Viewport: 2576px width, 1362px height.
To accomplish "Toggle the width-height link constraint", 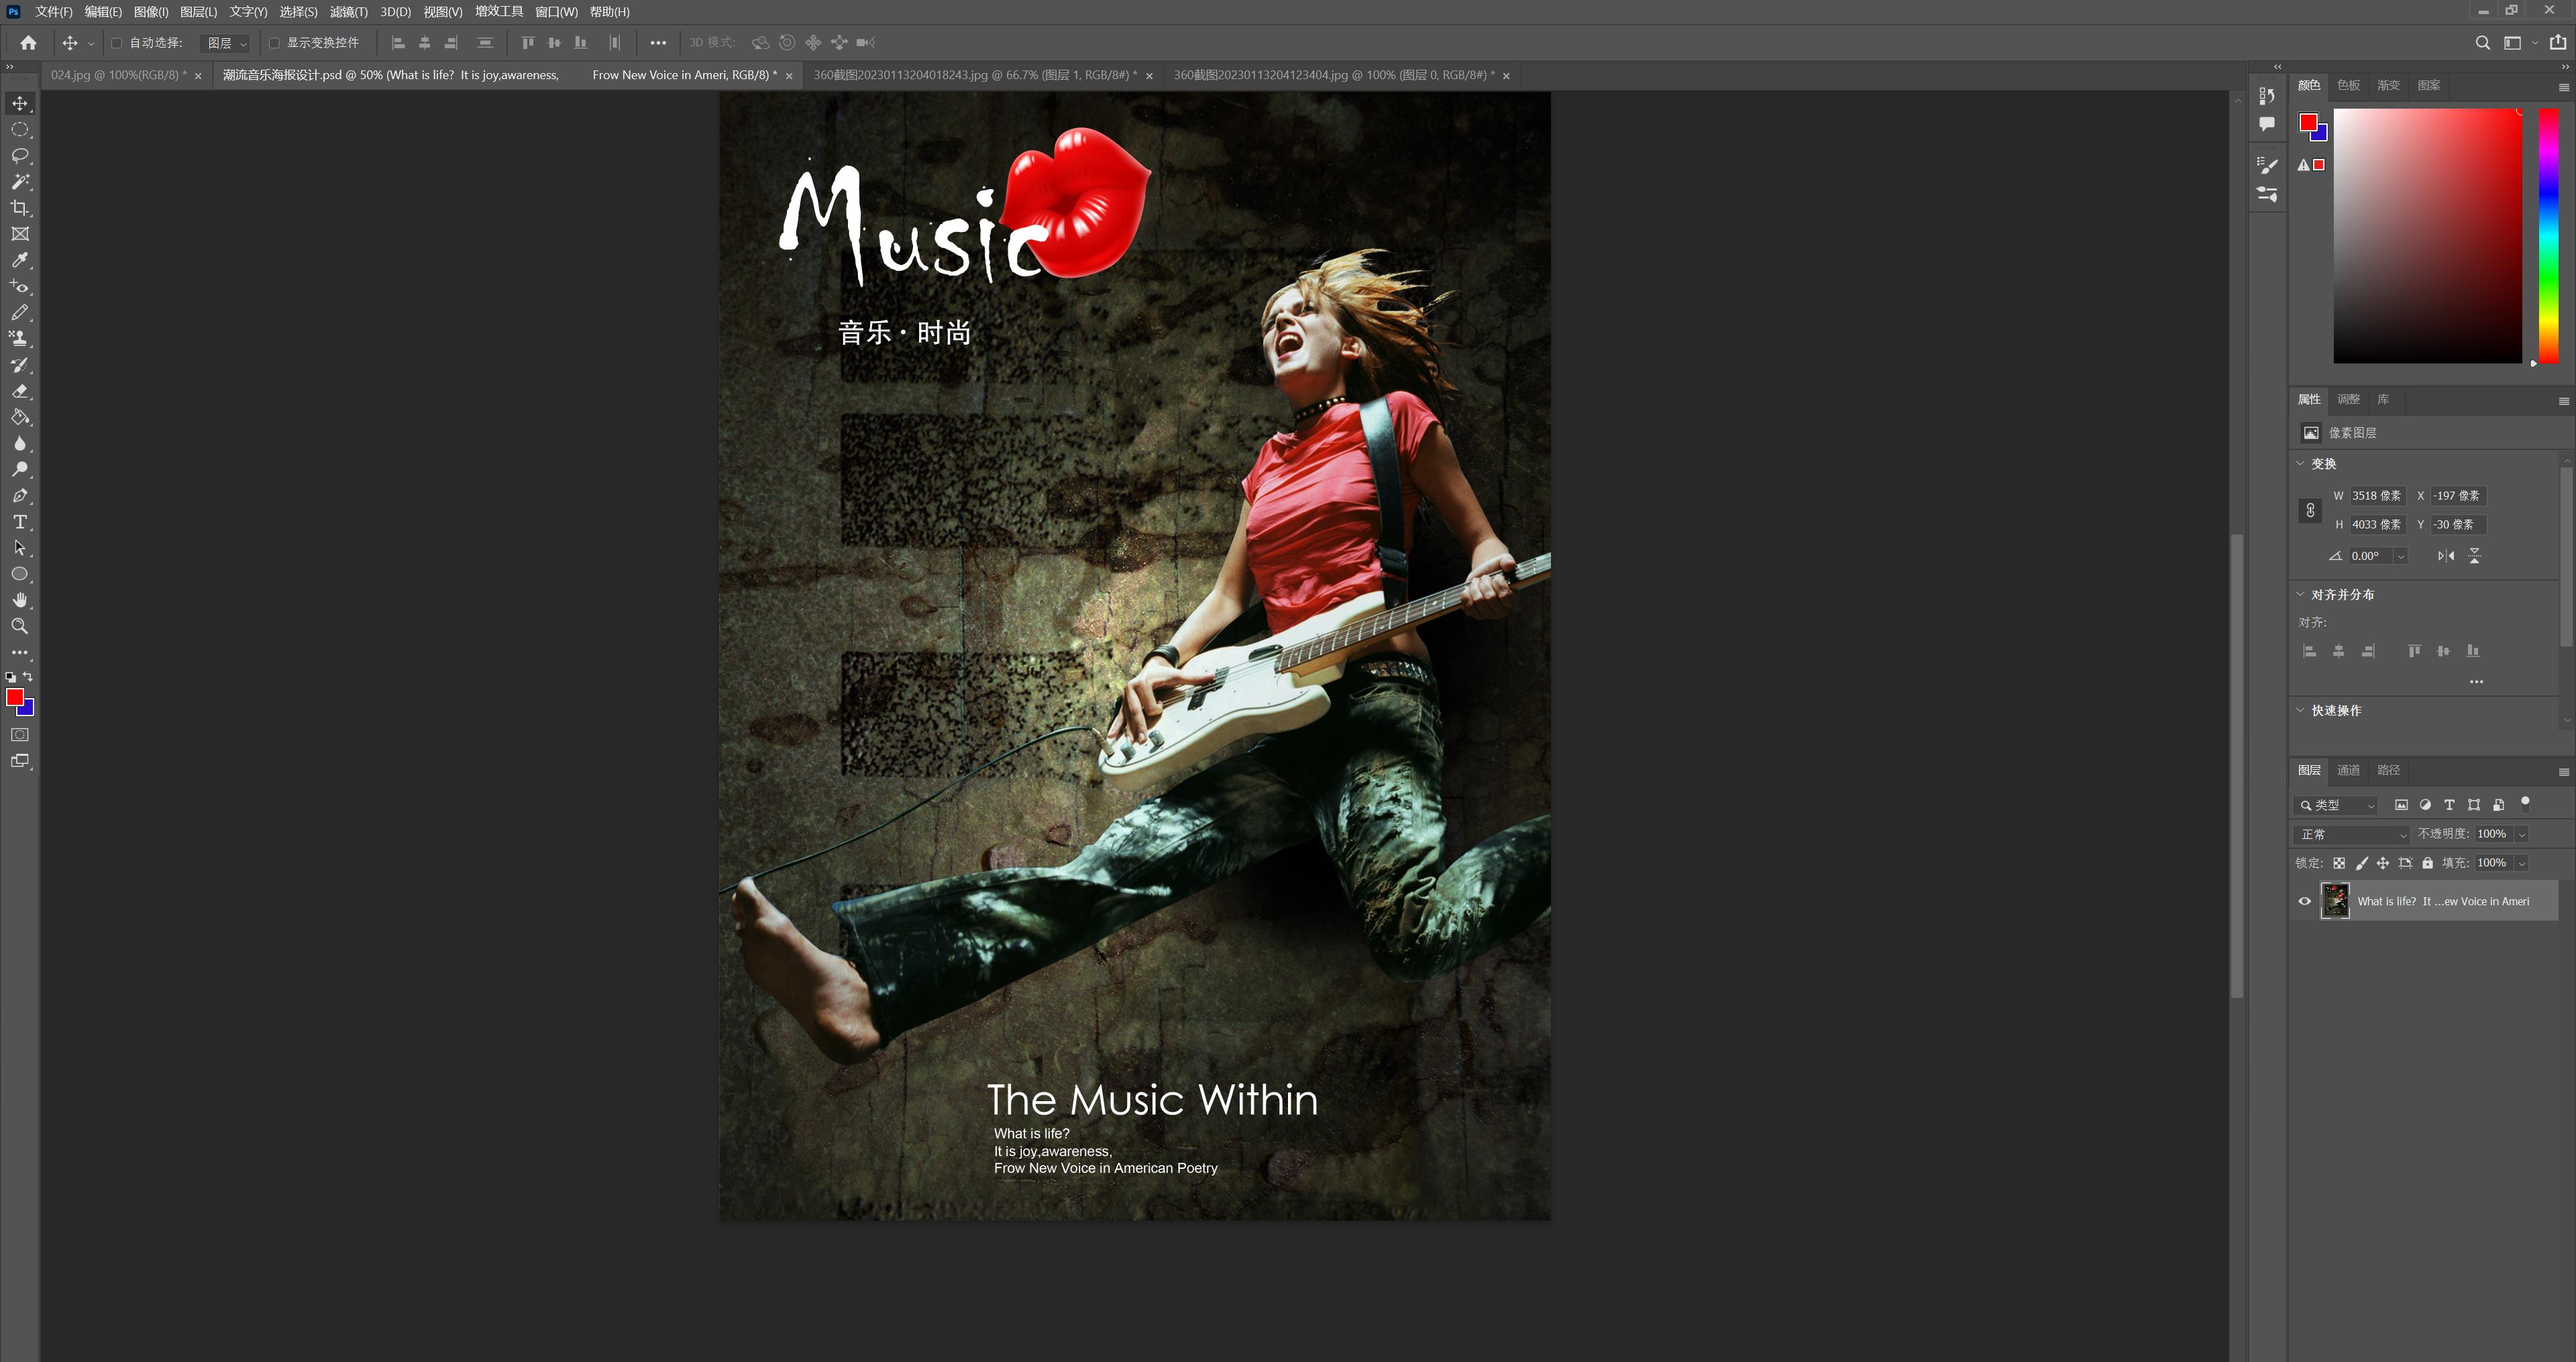I will (2310, 510).
